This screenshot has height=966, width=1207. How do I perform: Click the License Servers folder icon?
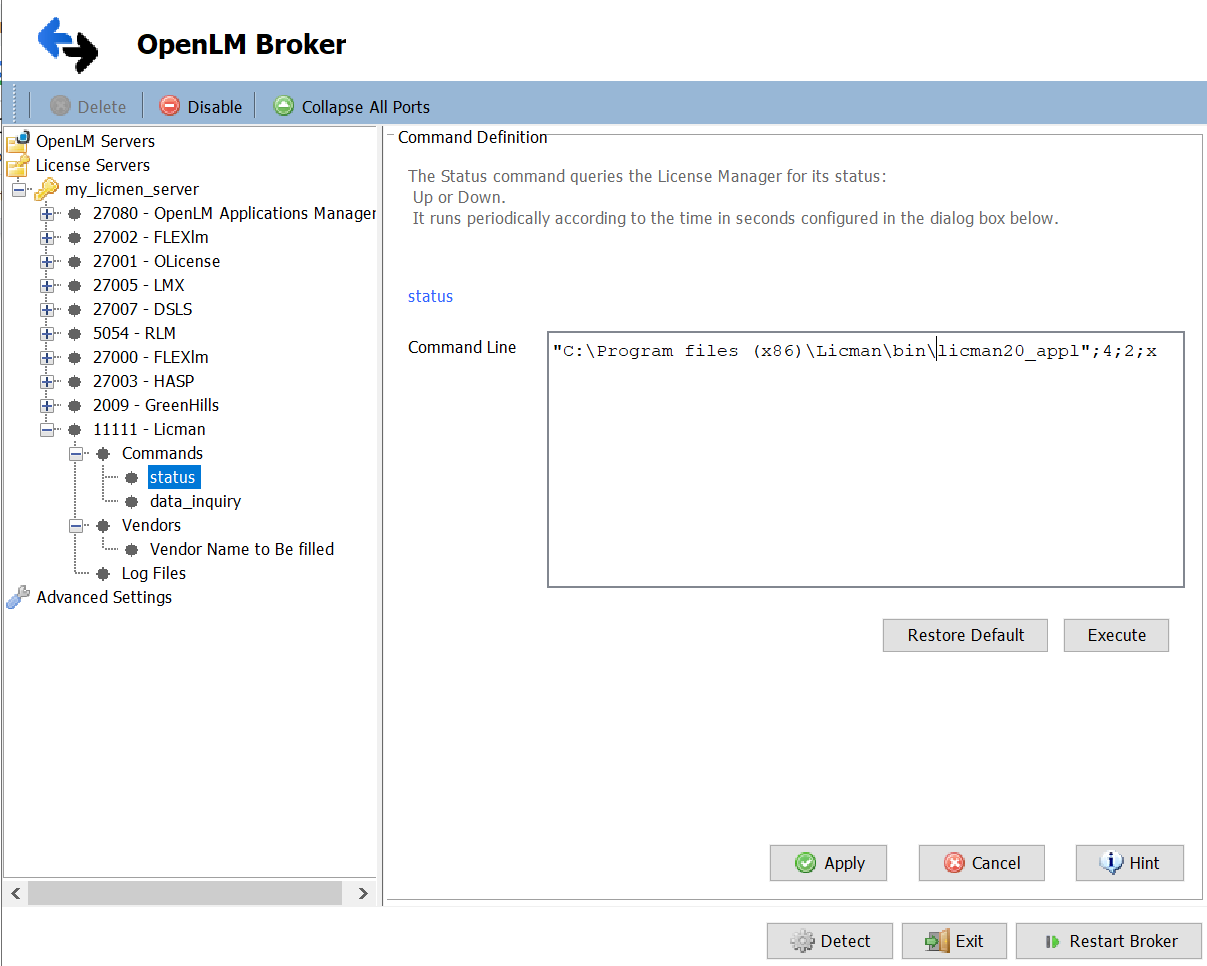(18, 166)
